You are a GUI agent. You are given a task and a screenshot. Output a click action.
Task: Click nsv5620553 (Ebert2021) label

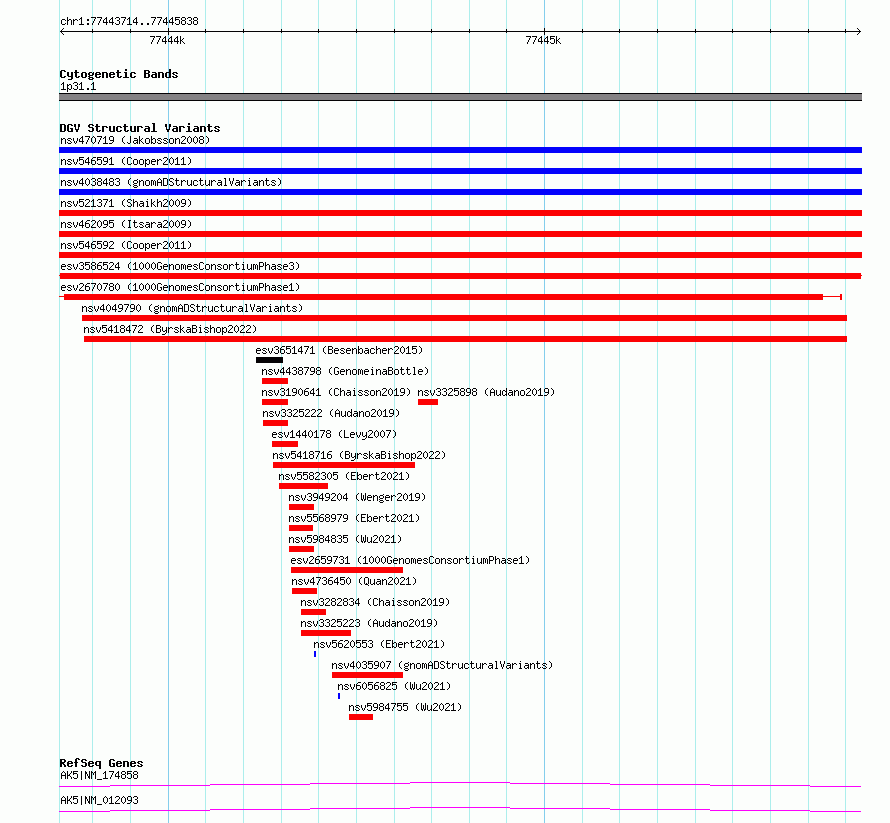click(x=379, y=644)
